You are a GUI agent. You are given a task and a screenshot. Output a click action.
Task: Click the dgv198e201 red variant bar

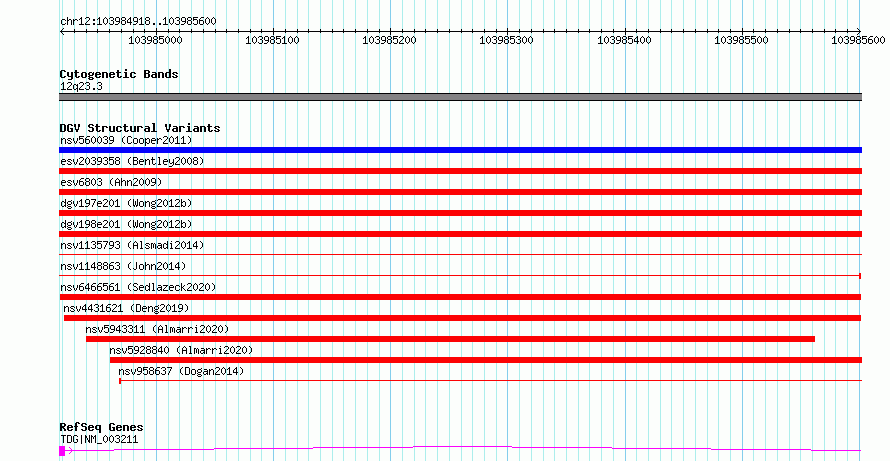pos(460,234)
